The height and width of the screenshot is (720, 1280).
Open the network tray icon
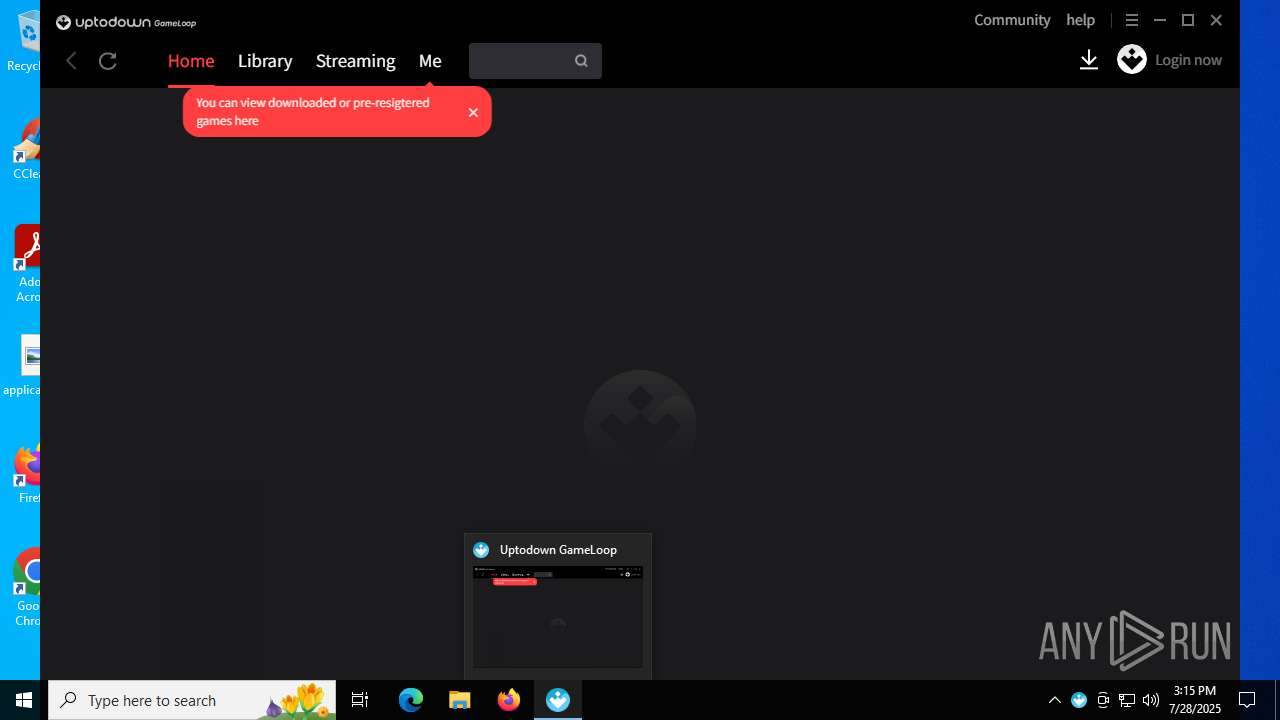pos(1127,700)
